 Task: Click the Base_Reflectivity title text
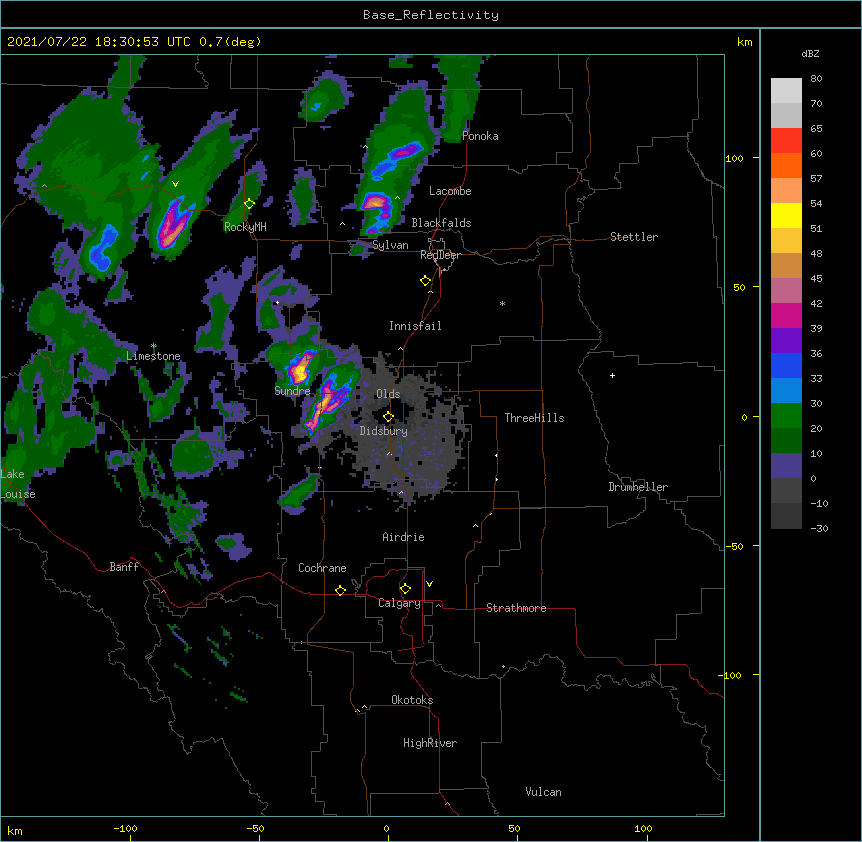pyautogui.click(x=431, y=15)
